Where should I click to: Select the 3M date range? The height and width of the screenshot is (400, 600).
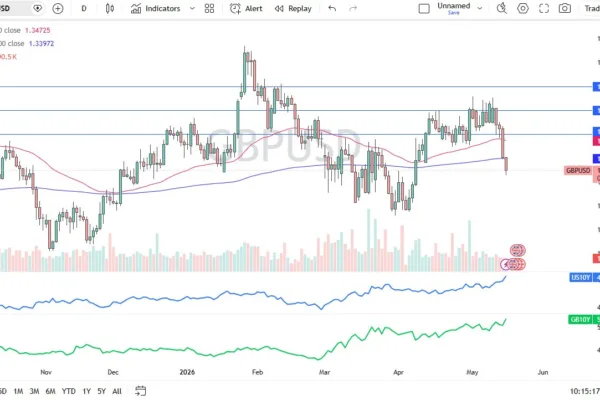tap(34, 391)
